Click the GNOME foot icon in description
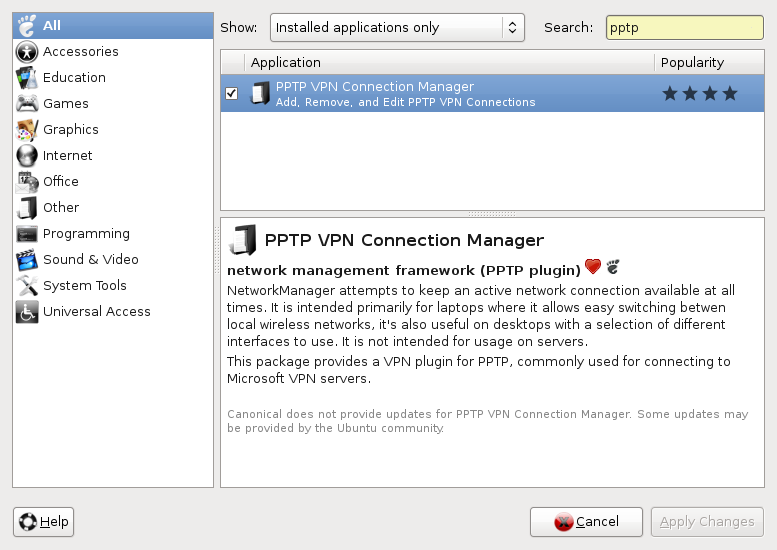The image size is (777, 550). 613,267
